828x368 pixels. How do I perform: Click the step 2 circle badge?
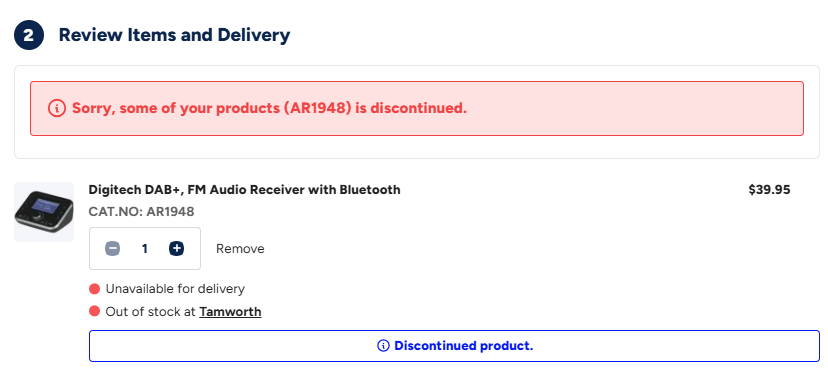point(29,35)
